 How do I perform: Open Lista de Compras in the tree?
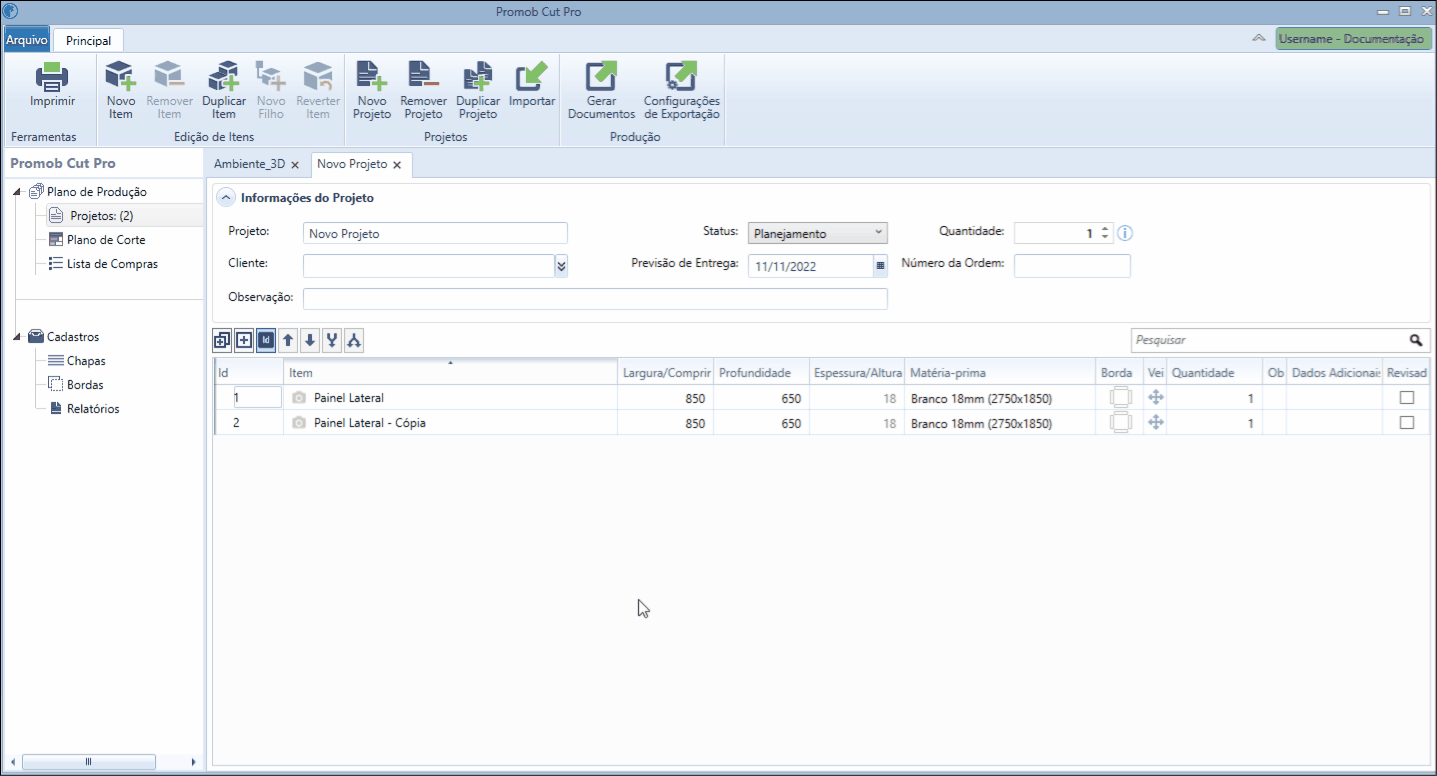112,264
